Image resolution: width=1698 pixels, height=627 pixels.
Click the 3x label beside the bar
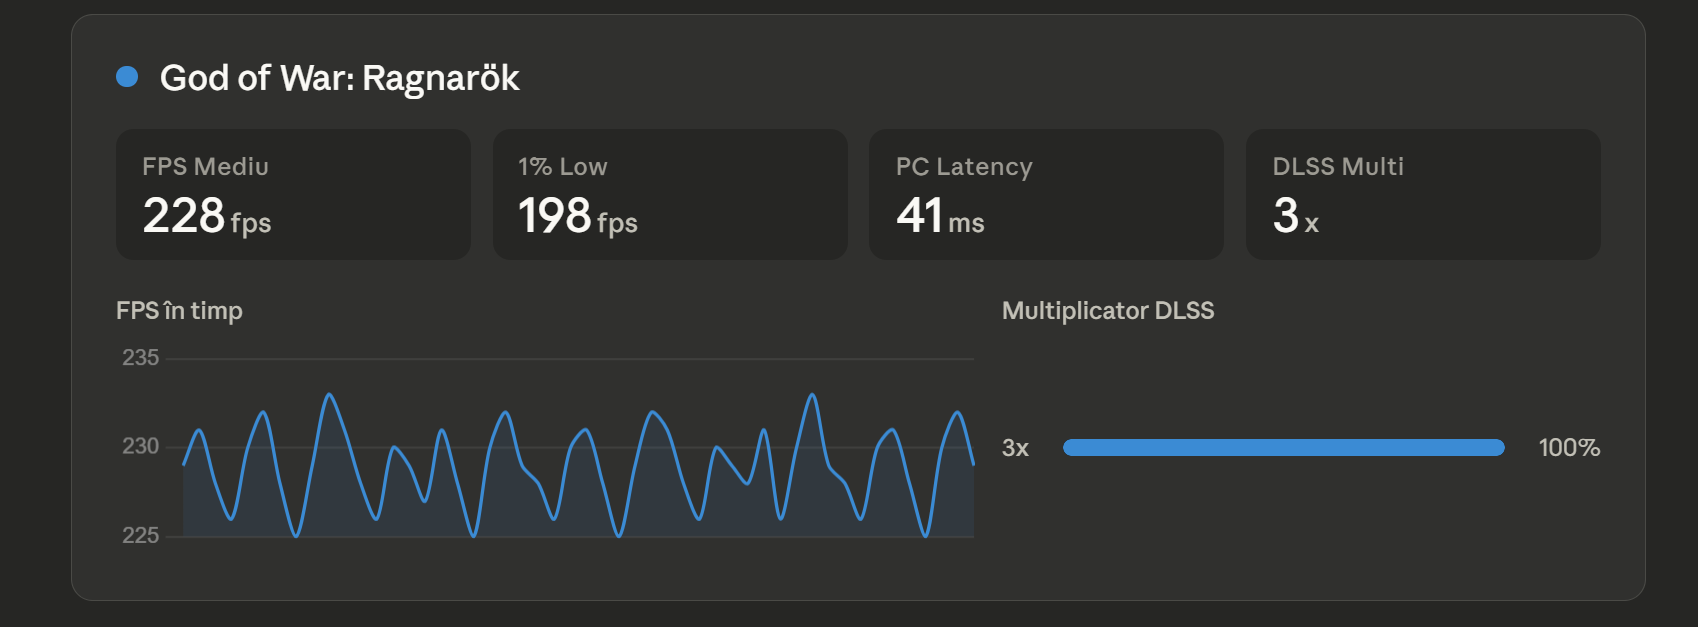[x=1015, y=448]
